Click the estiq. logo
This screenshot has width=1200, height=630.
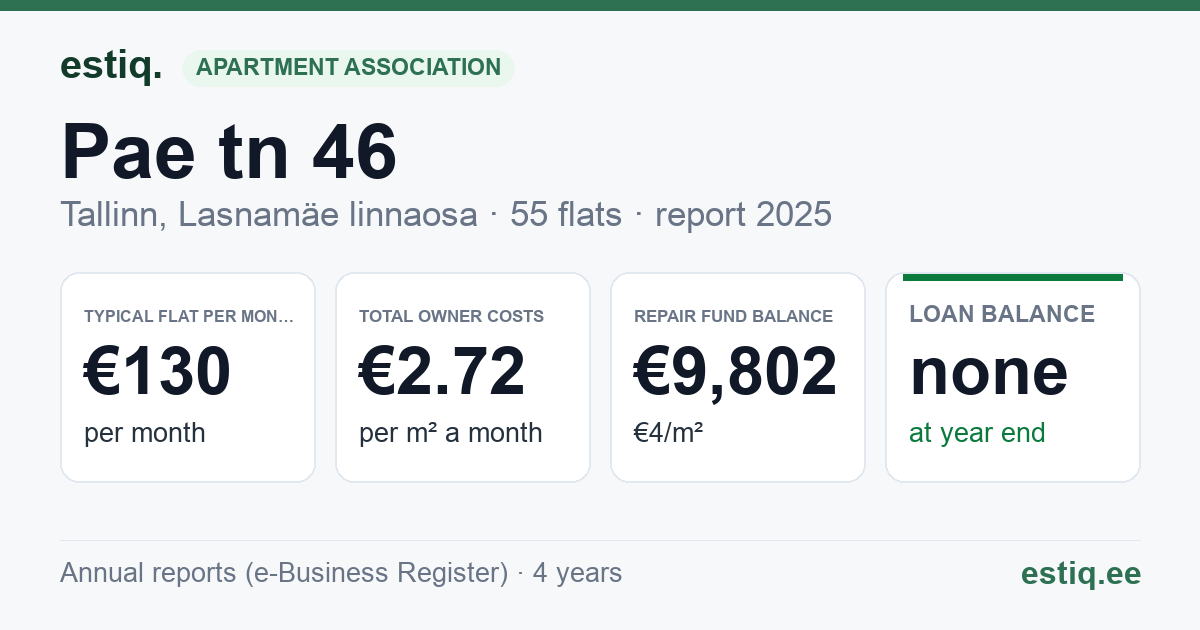point(111,66)
